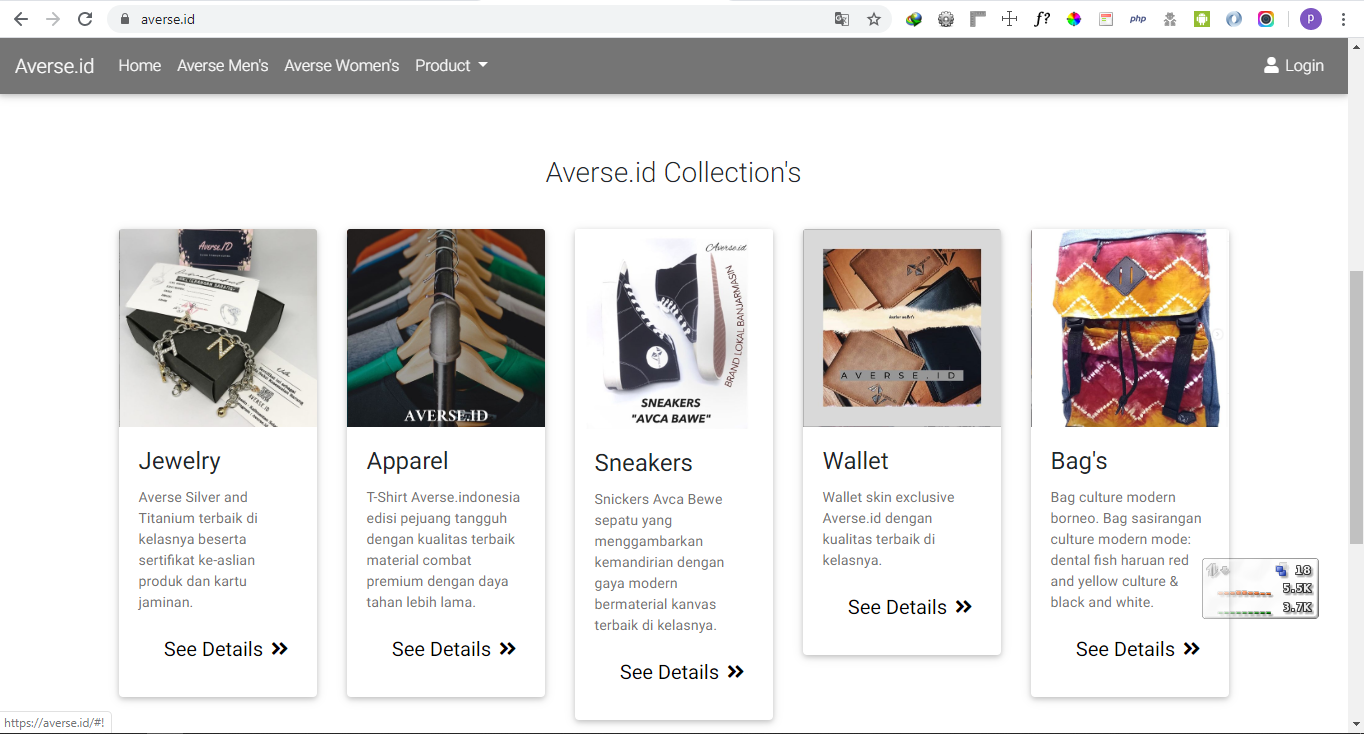Reload the page using the refresh button
Image resolution: width=1364 pixels, height=734 pixels.
point(85,19)
